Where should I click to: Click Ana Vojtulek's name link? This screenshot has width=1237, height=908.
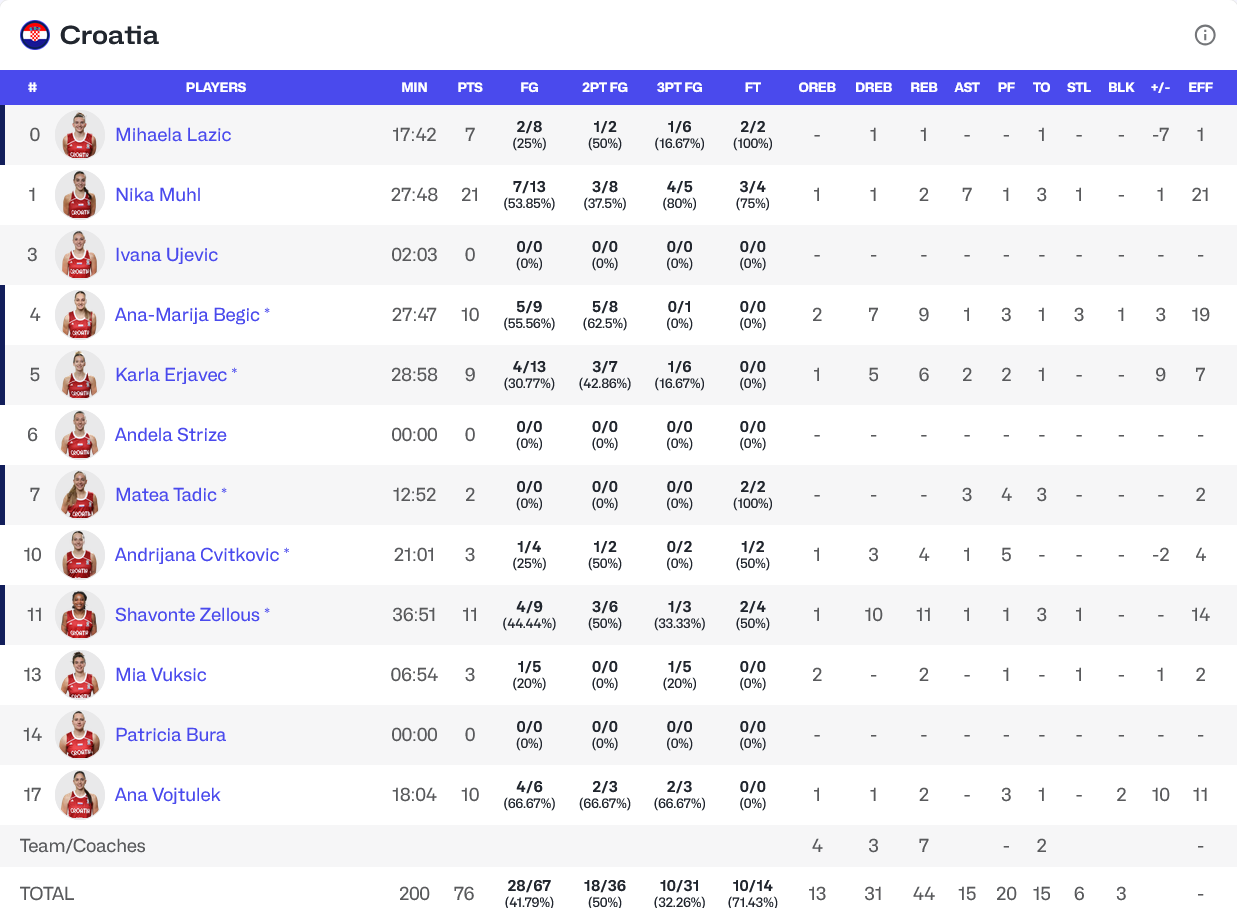click(167, 795)
